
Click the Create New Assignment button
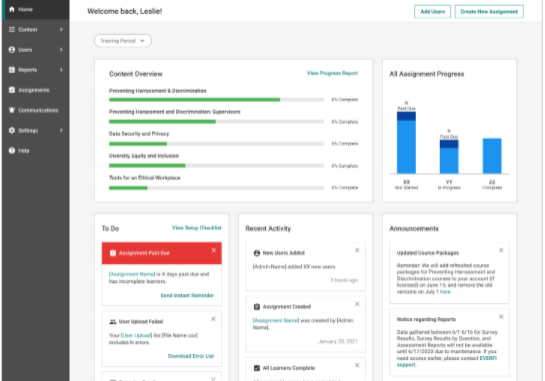[x=489, y=11]
